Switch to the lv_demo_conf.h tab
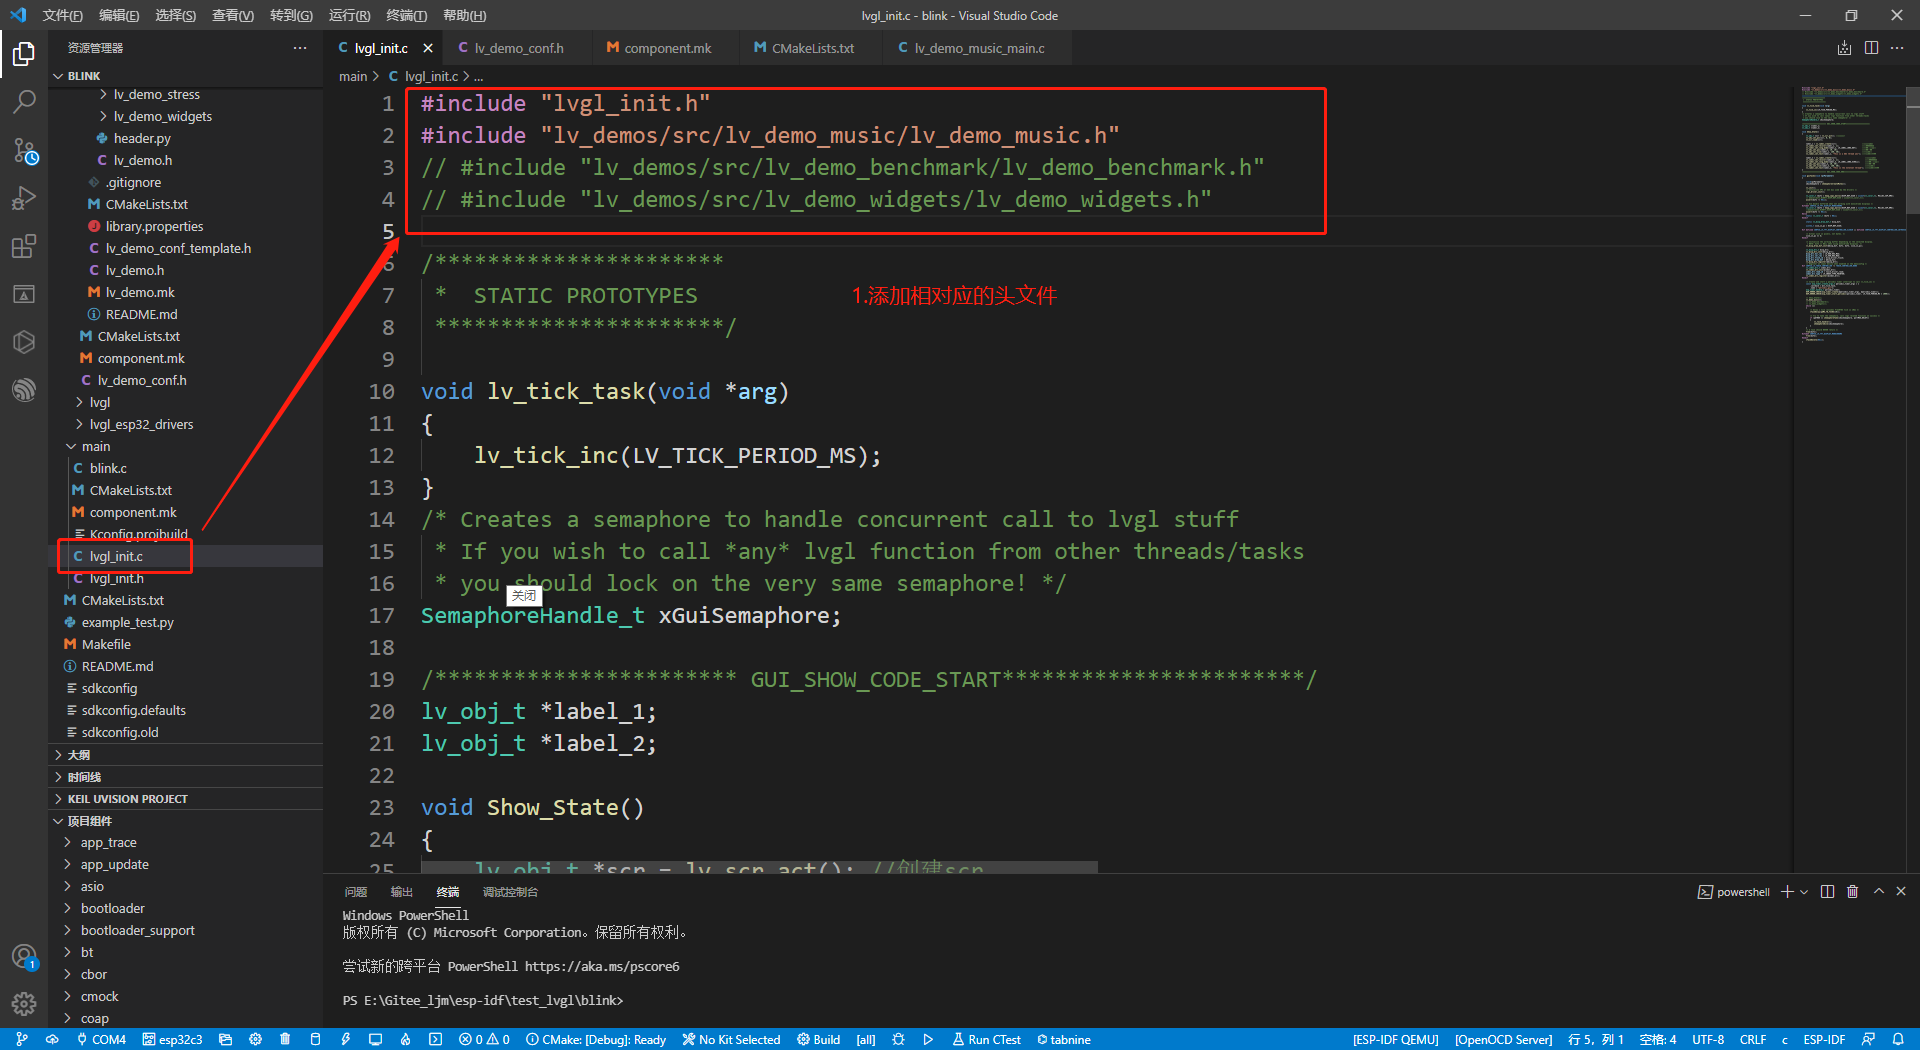 tap(516, 47)
